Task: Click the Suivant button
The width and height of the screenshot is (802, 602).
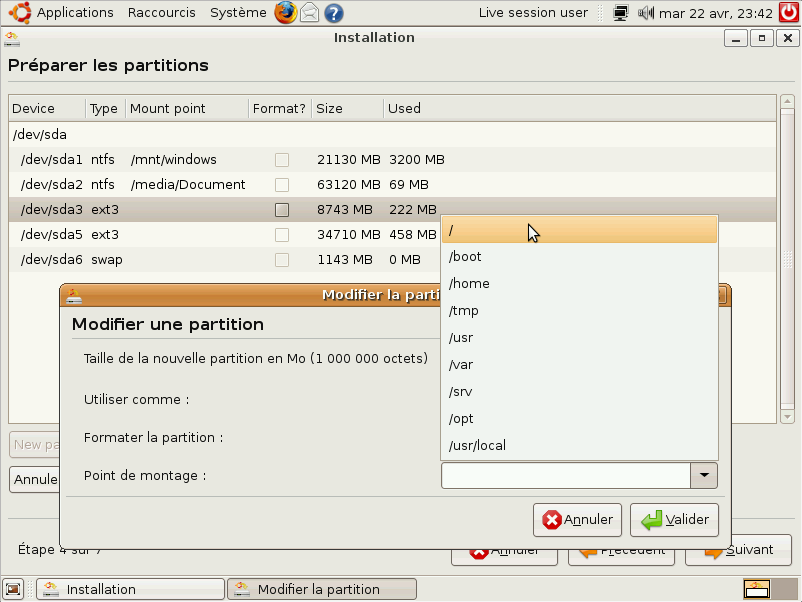Action: click(x=738, y=551)
